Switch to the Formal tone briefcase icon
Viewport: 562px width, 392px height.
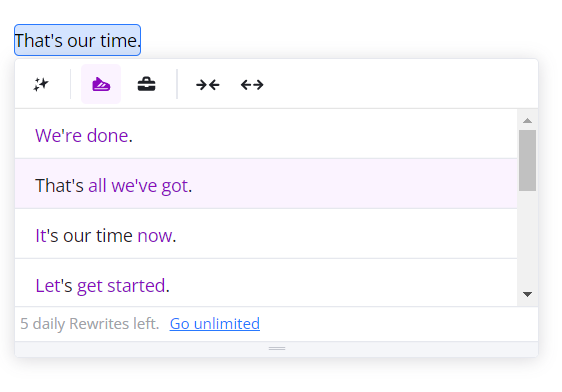click(147, 85)
